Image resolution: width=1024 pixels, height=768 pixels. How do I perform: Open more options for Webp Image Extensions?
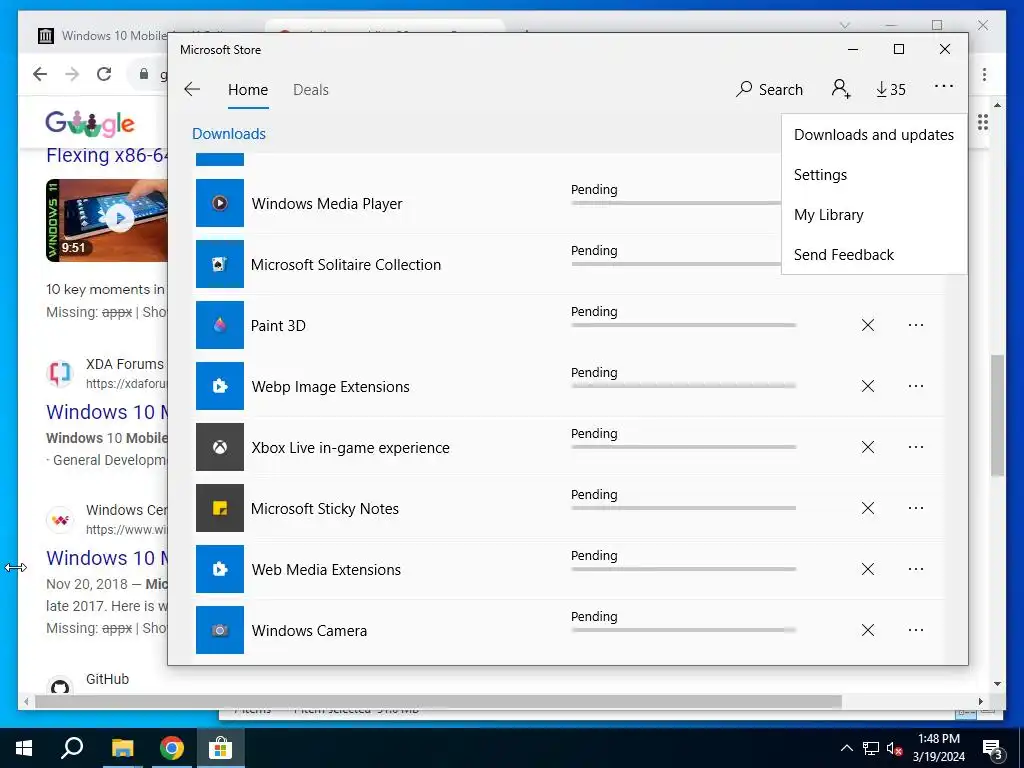coord(916,386)
